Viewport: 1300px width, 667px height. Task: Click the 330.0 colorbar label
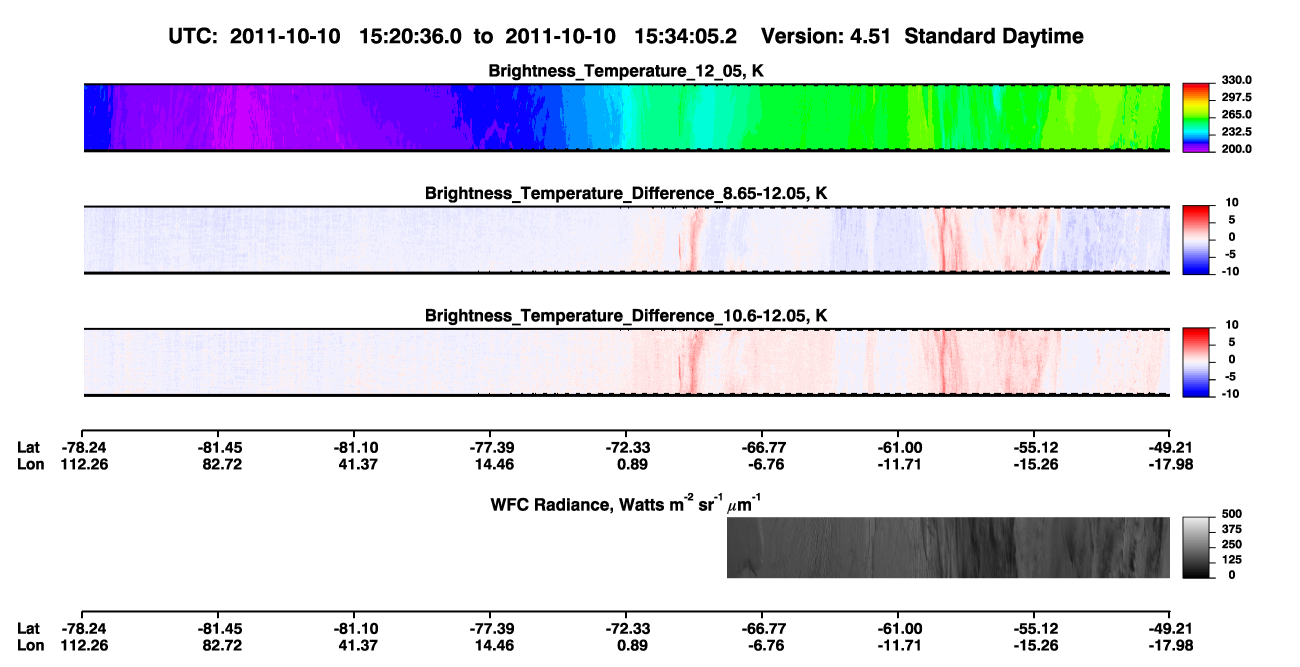coord(1236,81)
